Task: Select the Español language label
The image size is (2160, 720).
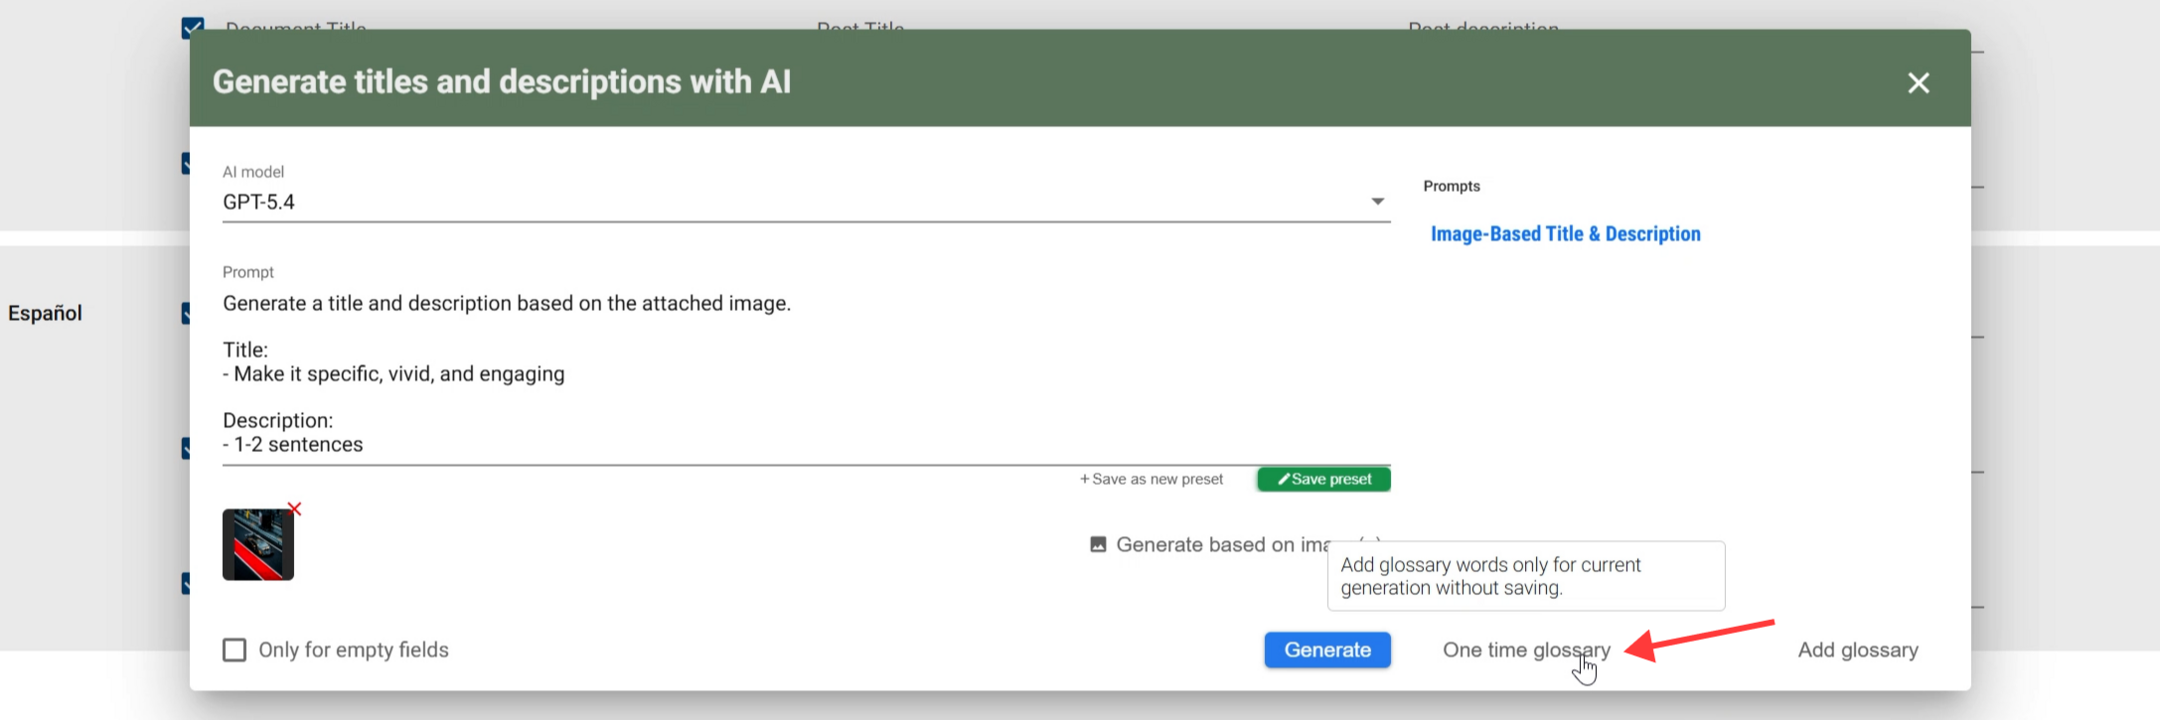Action: pos(45,313)
